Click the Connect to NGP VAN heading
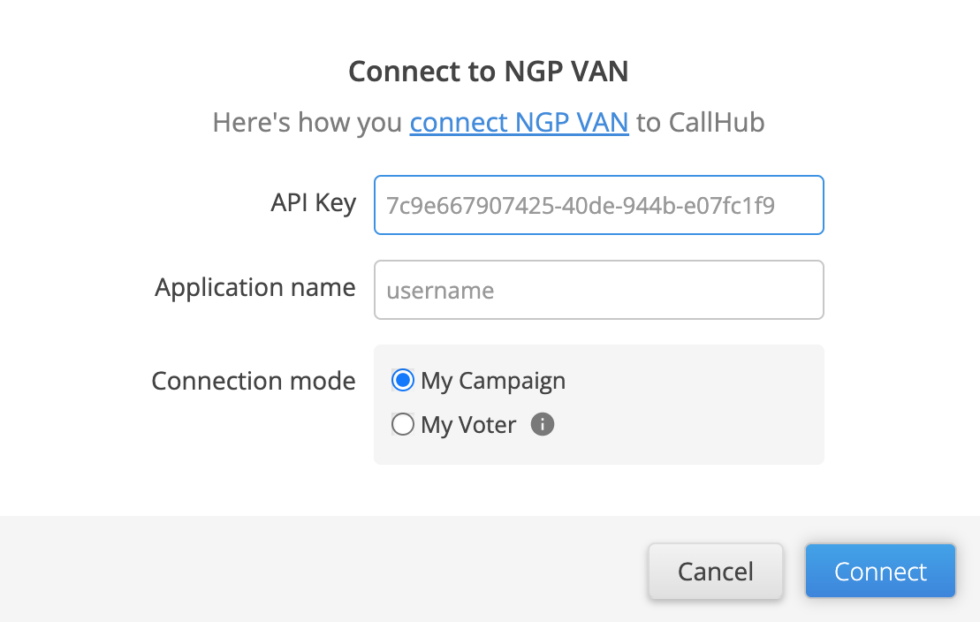Screen dimensions: 980x622 pos(488,71)
